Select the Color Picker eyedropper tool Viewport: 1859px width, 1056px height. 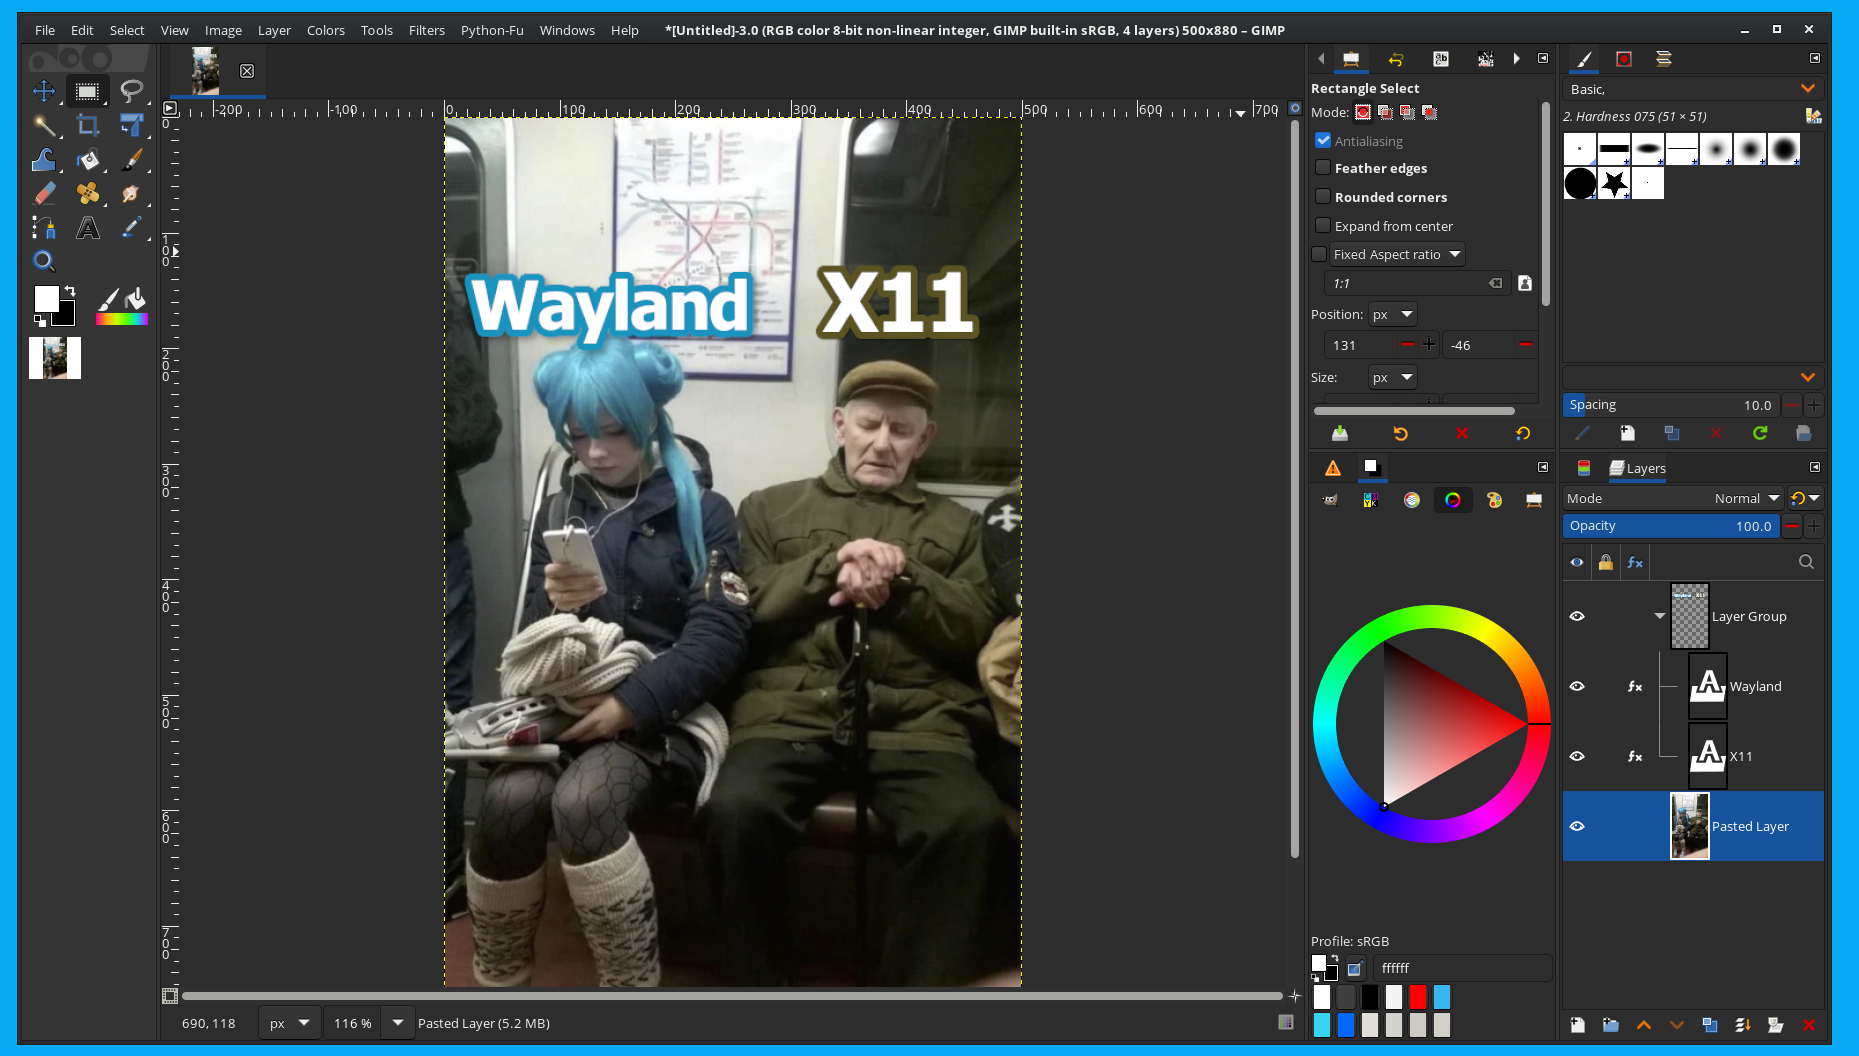coord(131,228)
